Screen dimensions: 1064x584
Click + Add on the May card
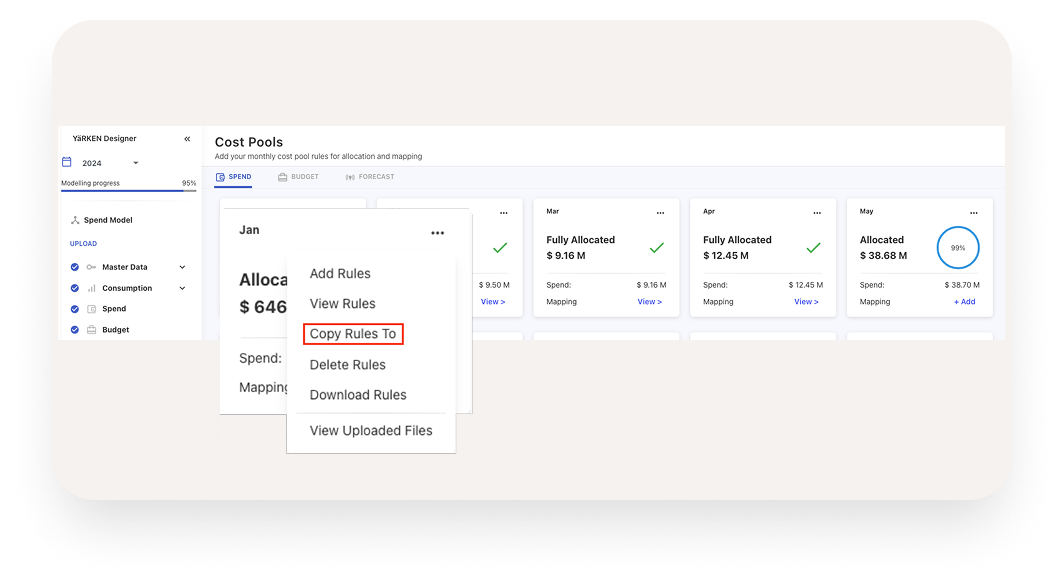pos(964,302)
